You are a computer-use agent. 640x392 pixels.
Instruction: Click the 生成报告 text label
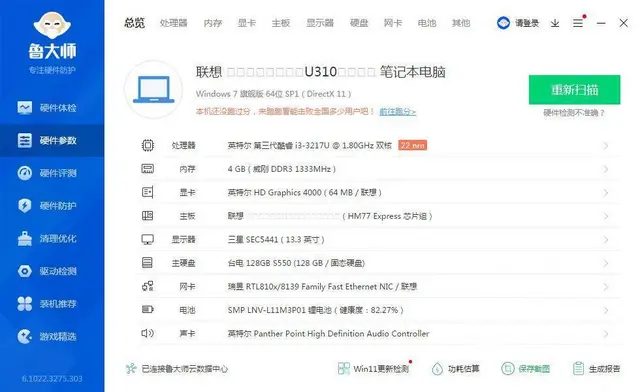[x=604, y=369]
